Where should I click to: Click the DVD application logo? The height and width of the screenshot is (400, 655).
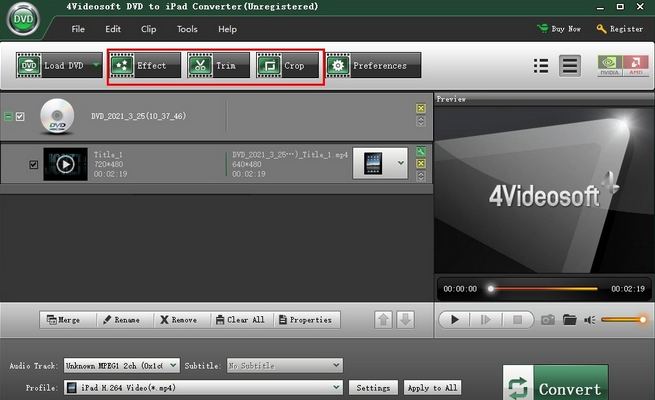point(23,19)
